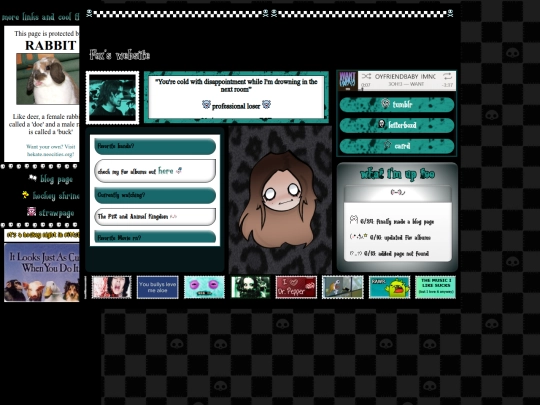Click the skull icon next to tumblr
This screenshot has width=540, height=405.
(385, 104)
